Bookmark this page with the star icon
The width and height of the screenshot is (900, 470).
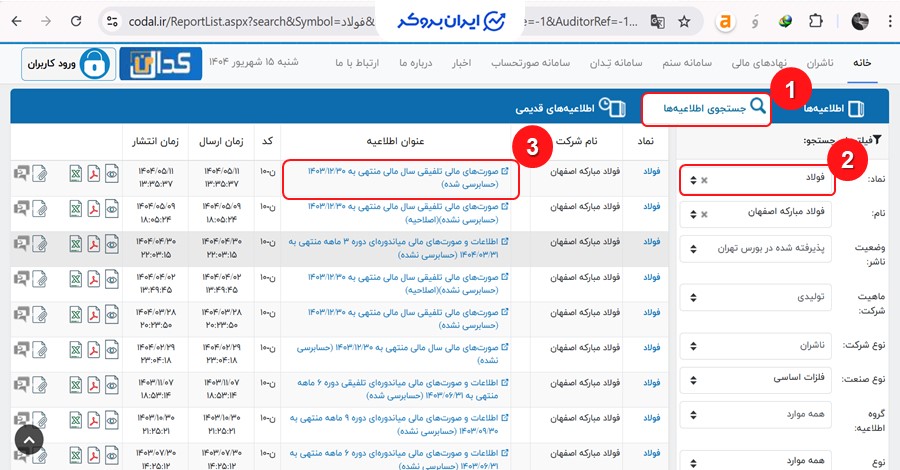click(684, 22)
